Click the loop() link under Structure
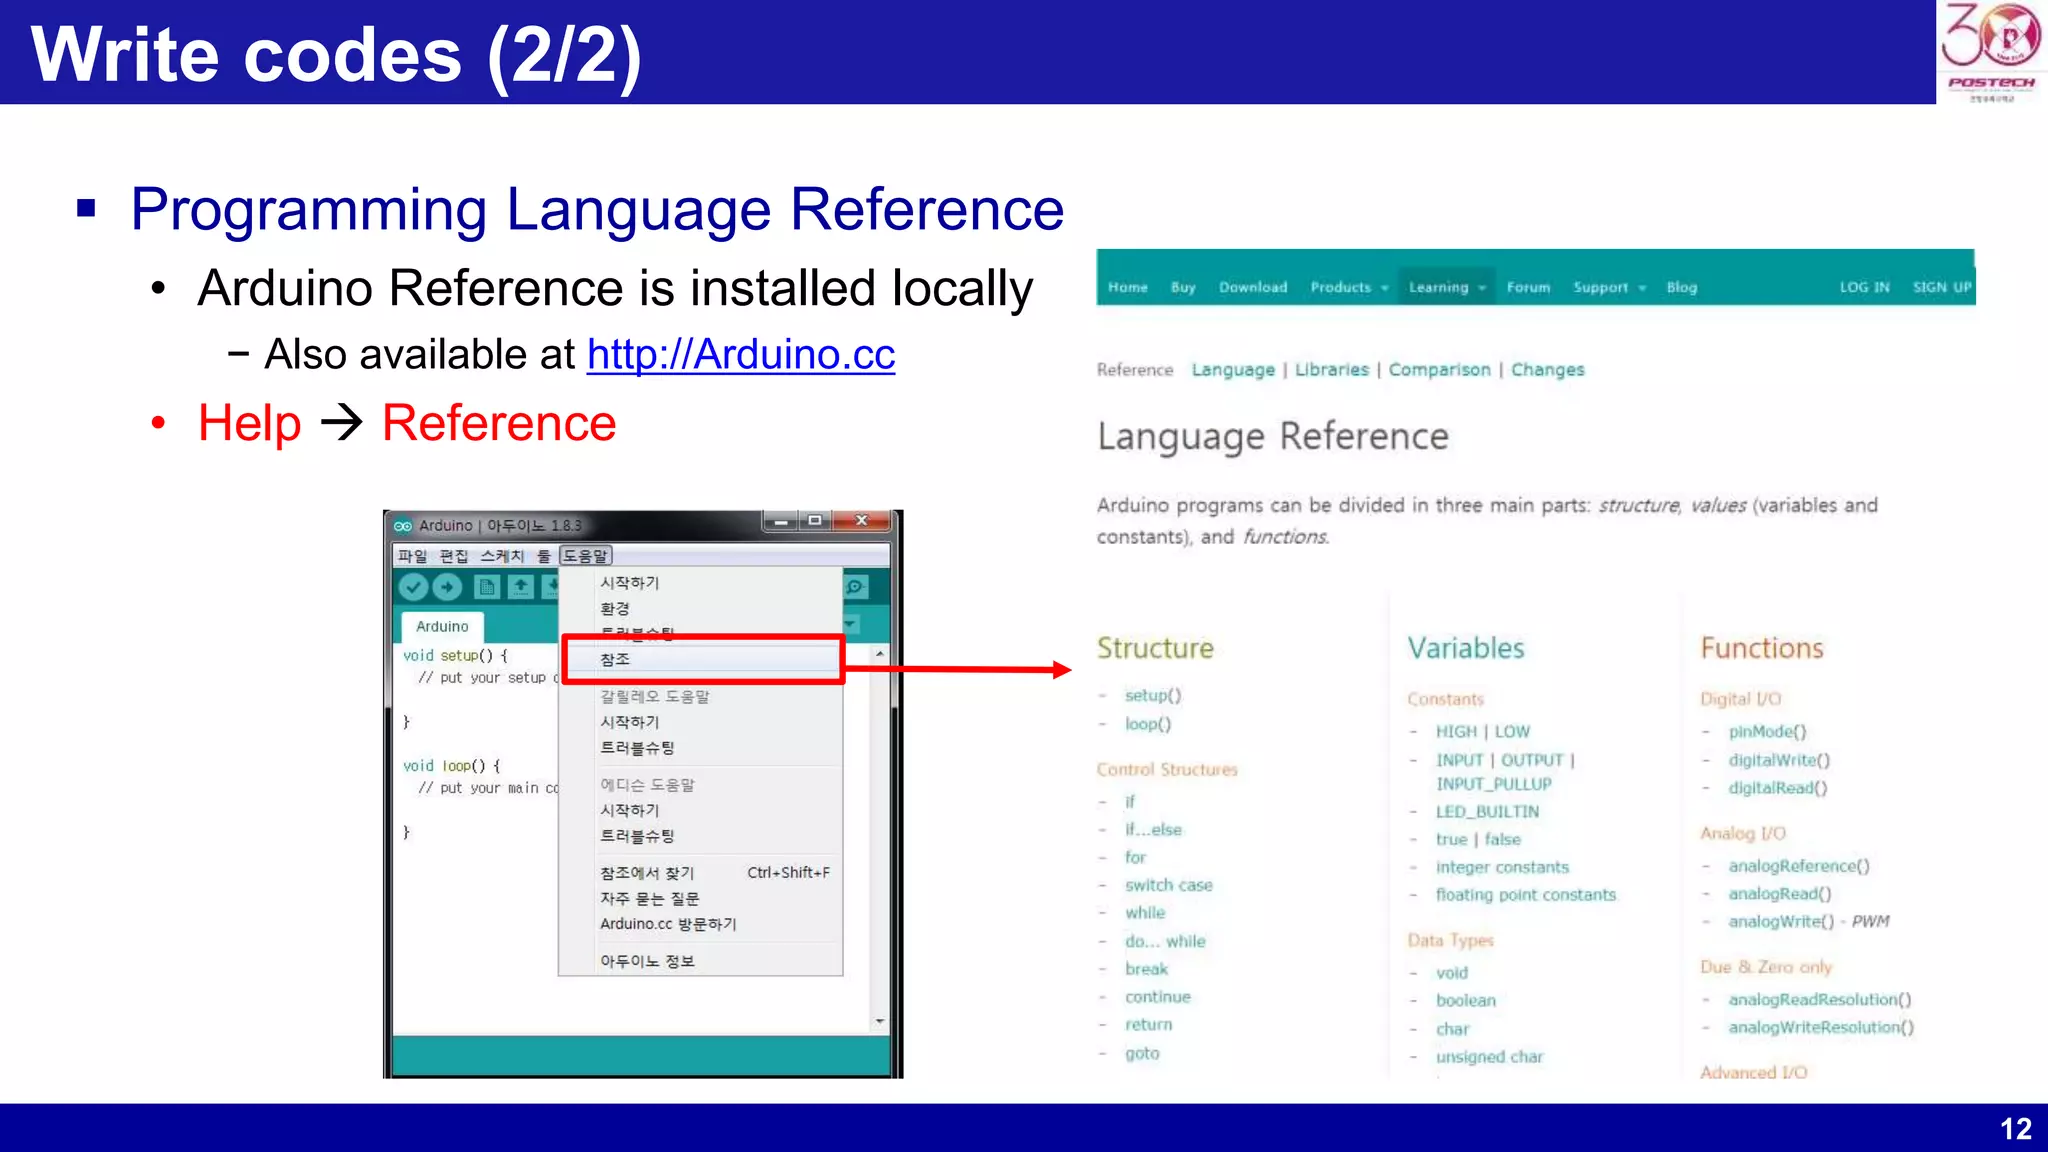This screenshot has width=2048, height=1152. coord(1147,724)
